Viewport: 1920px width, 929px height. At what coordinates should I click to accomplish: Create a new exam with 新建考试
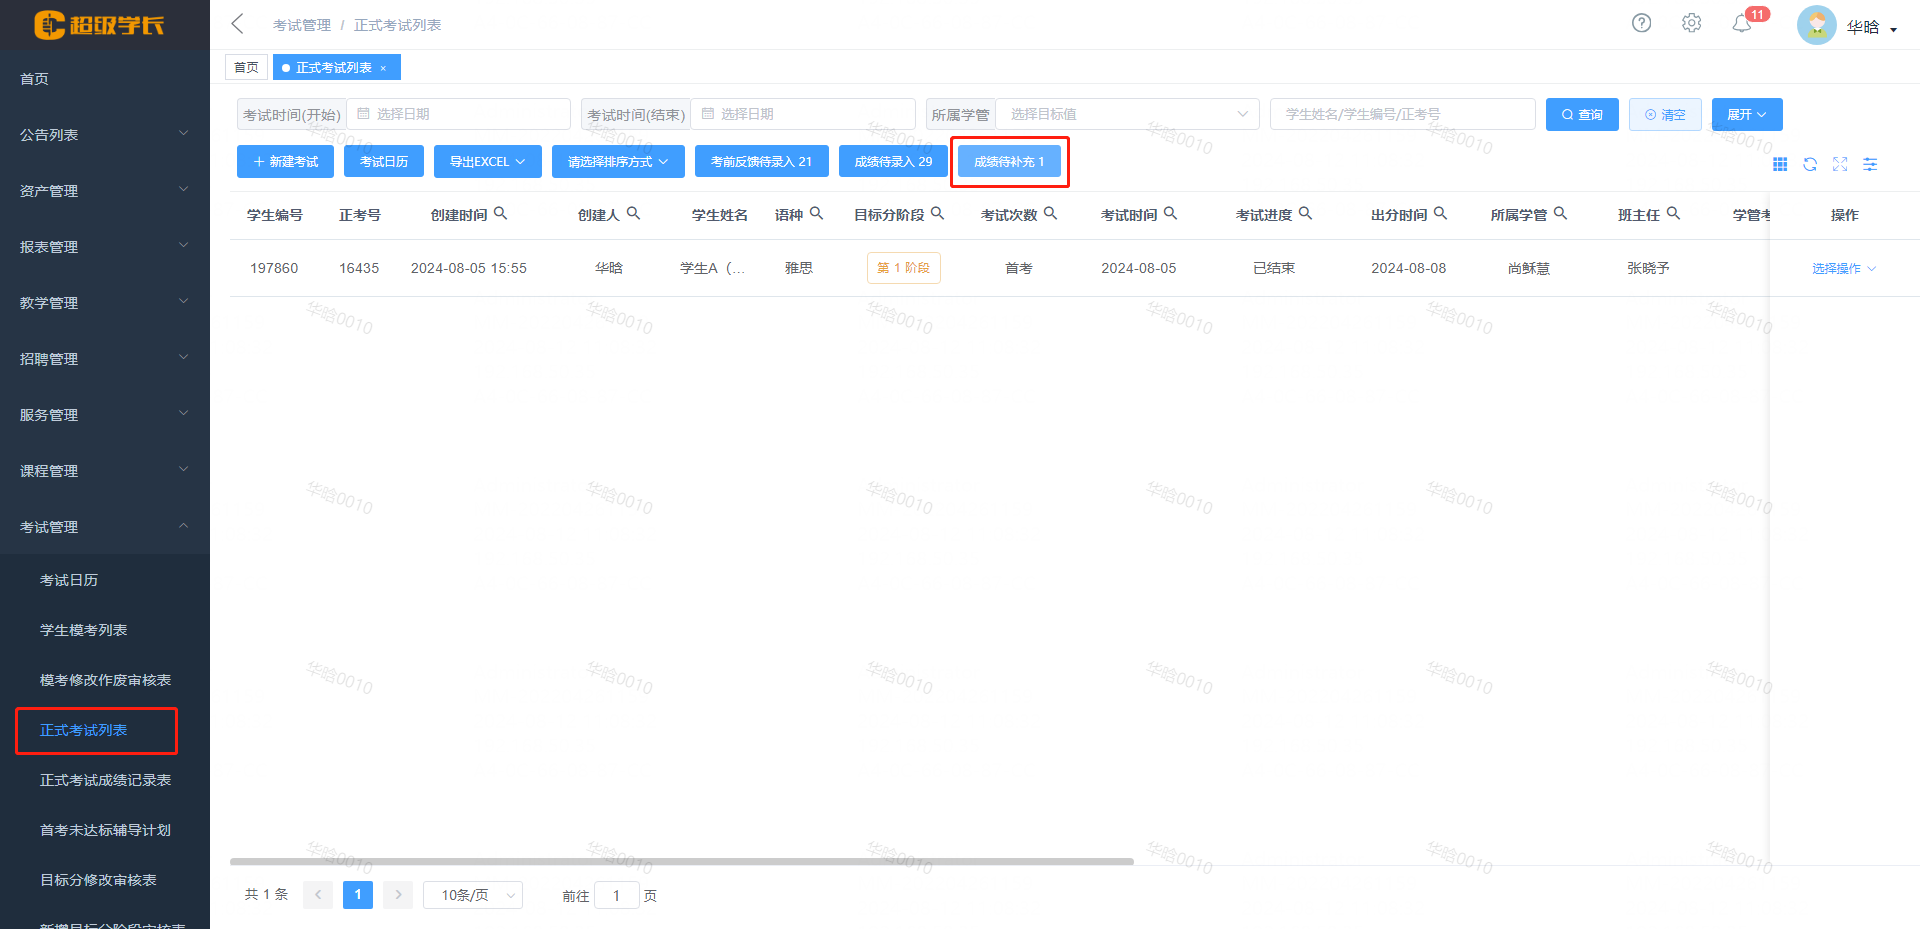(x=284, y=161)
